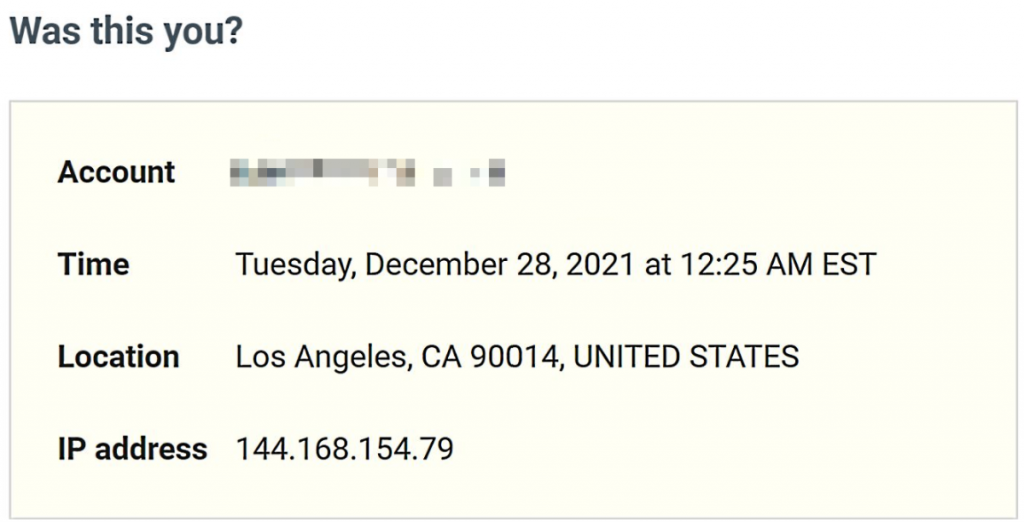The image size is (1024, 522).
Task: Click the word 'Tuesday' in the time row
Action: coord(295,266)
